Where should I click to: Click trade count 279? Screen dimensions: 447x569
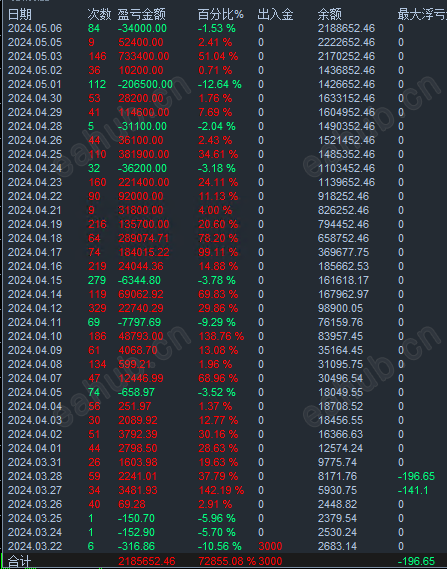(x=97, y=281)
